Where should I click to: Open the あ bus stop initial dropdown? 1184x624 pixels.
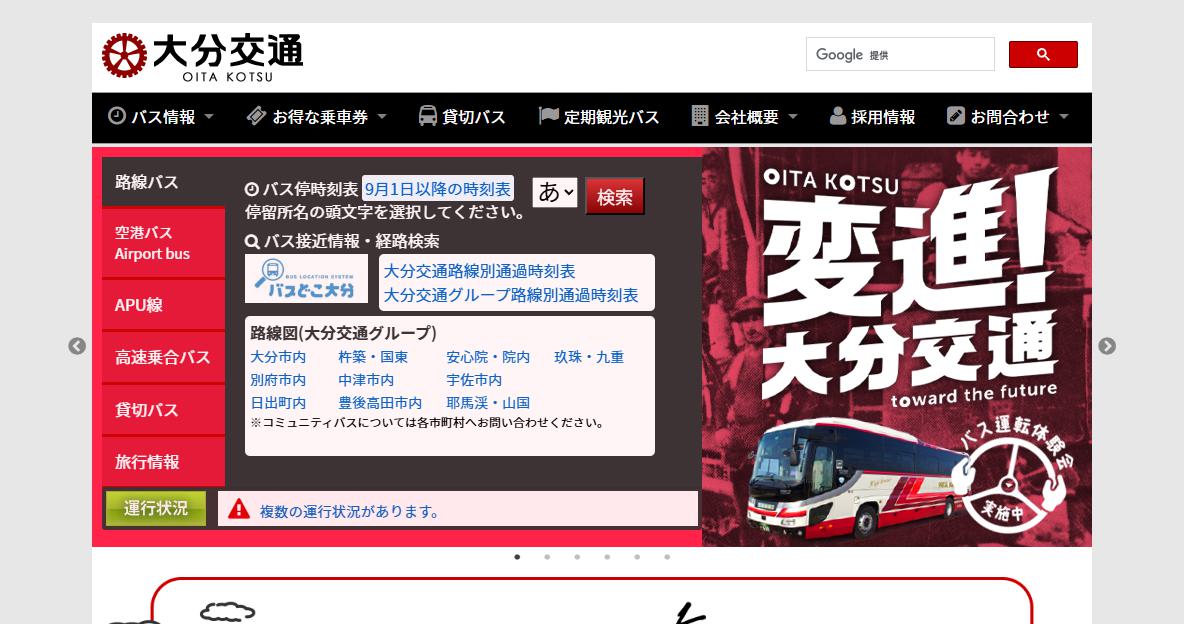[x=555, y=193]
